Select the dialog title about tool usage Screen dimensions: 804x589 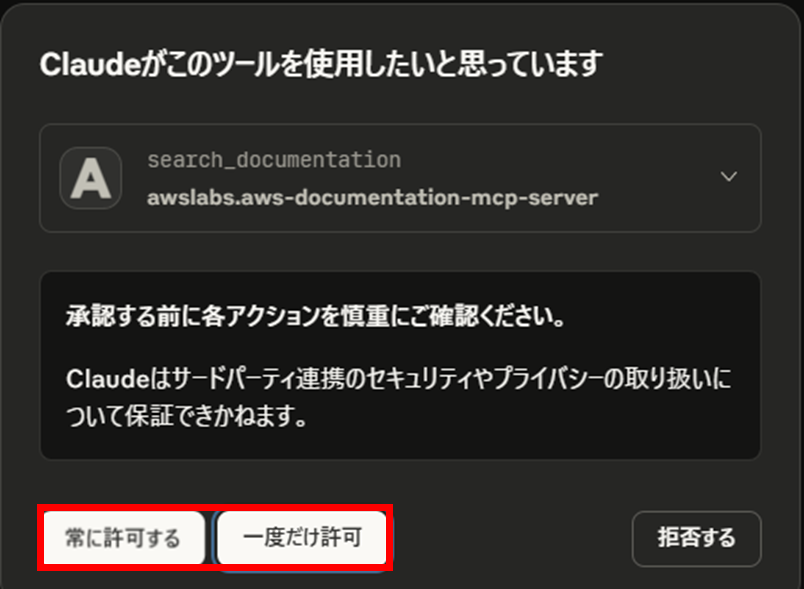click(x=318, y=60)
